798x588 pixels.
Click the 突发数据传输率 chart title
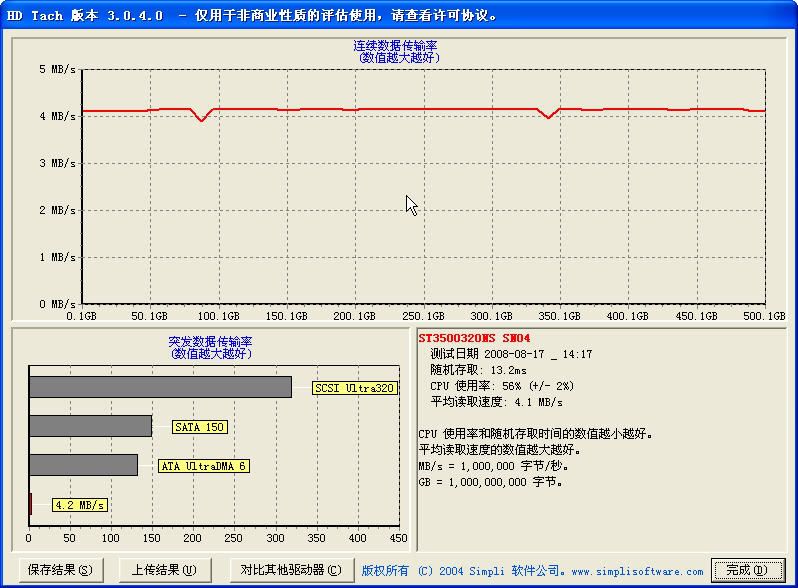210,341
